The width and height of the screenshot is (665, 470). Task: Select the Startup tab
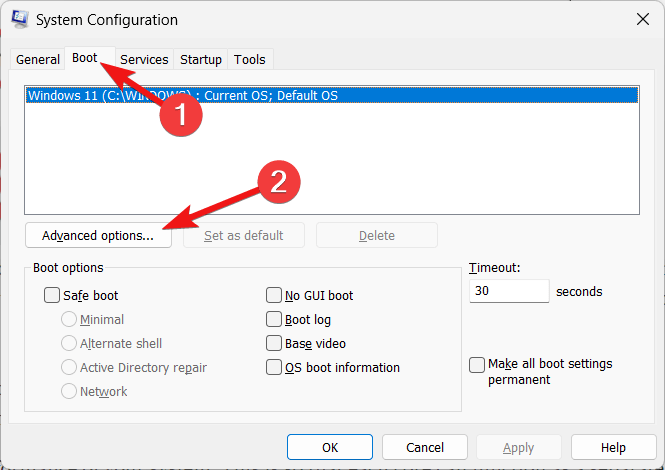tap(201, 60)
